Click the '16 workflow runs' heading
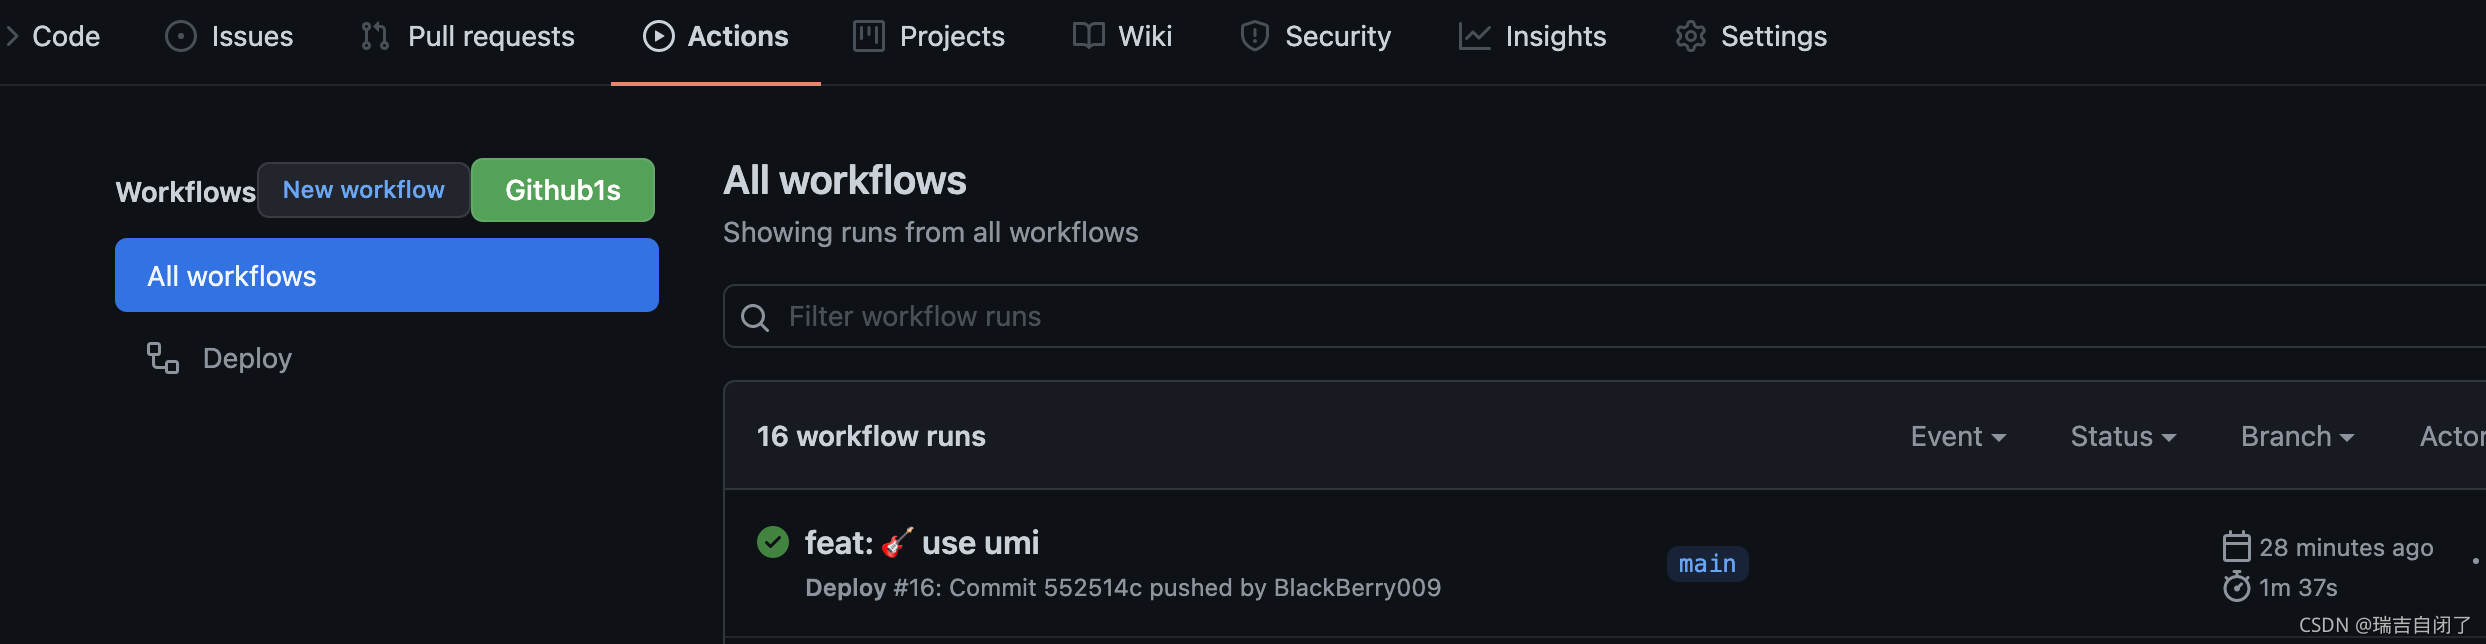The width and height of the screenshot is (2486, 644). pyautogui.click(x=871, y=436)
